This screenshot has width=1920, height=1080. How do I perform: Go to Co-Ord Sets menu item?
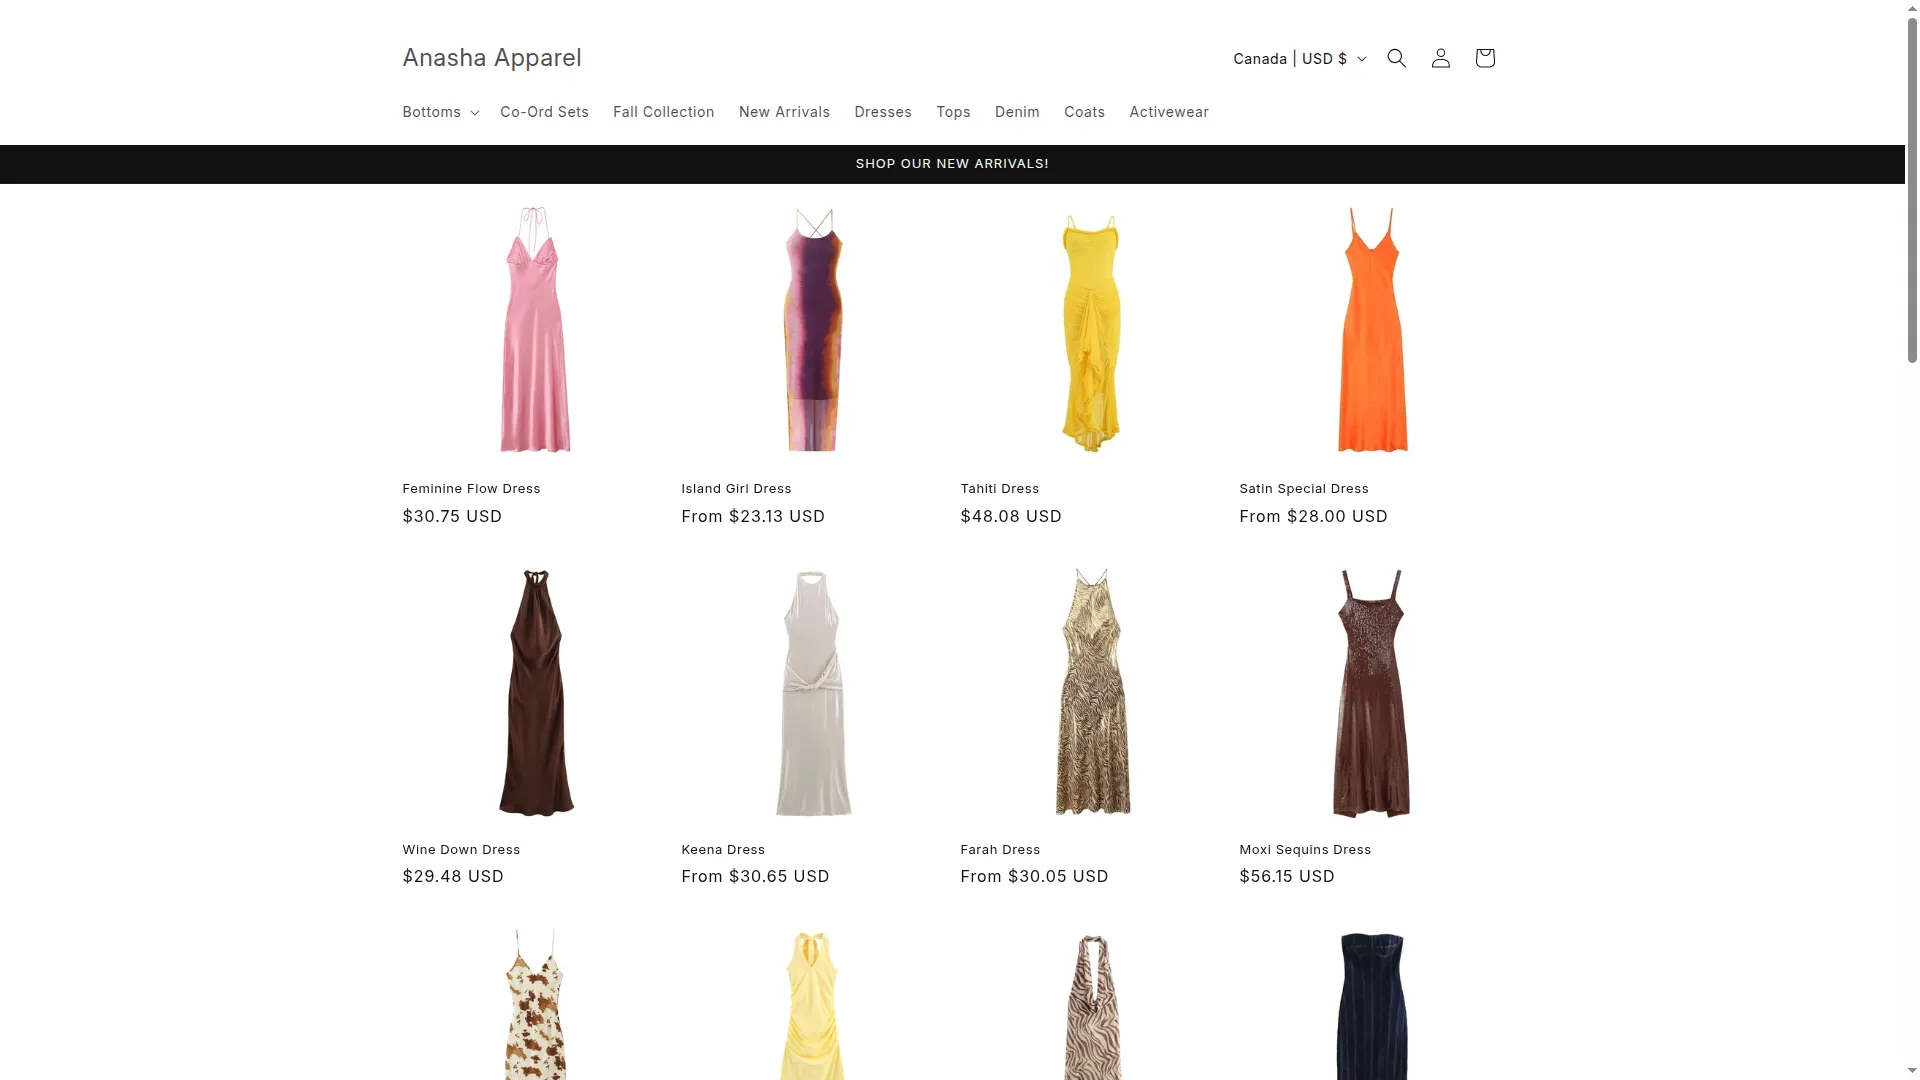click(544, 112)
